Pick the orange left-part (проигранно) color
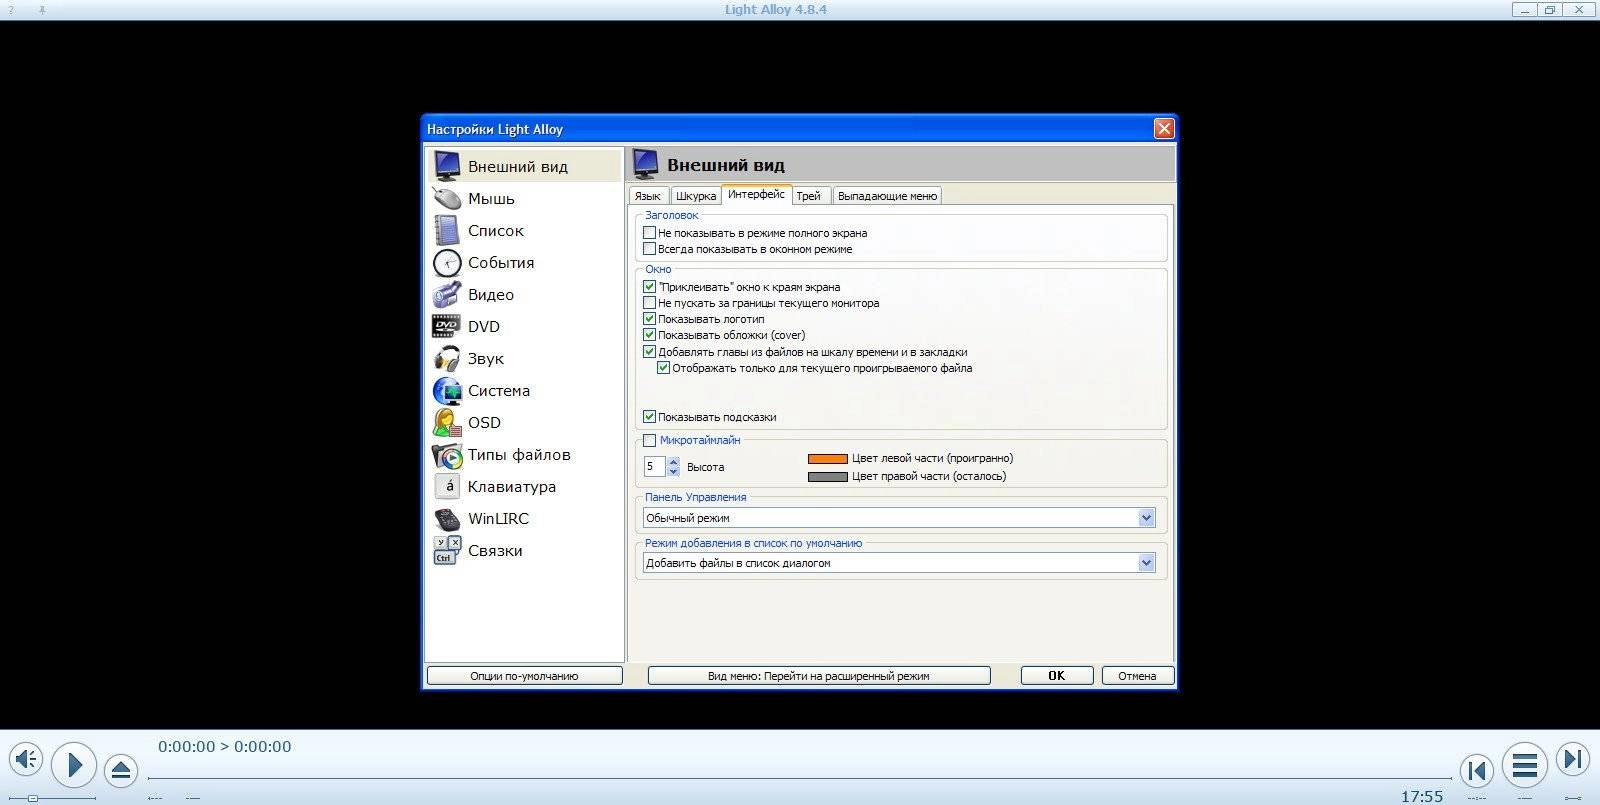1600x805 pixels. click(x=827, y=459)
